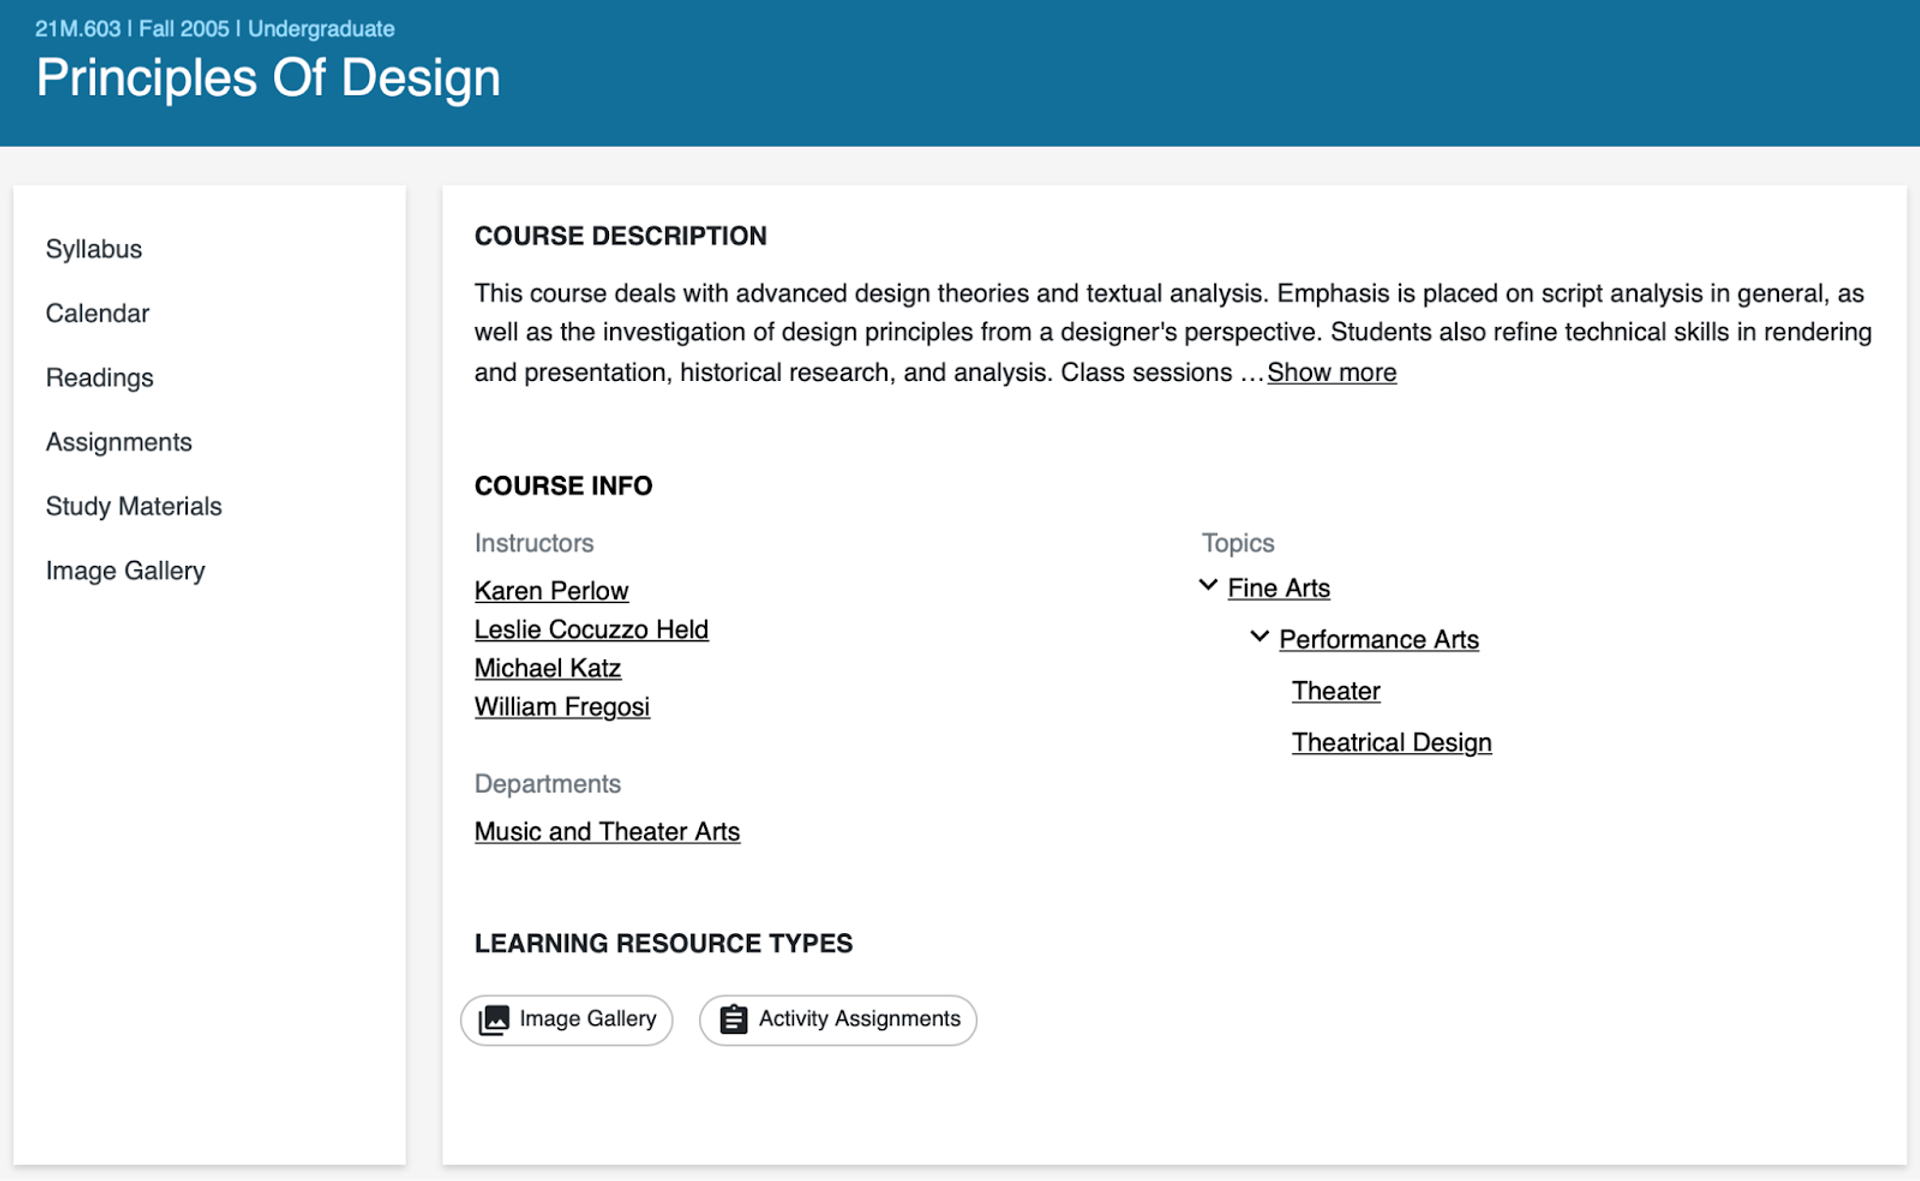The height and width of the screenshot is (1181, 1920).
Task: Select instructor Karen Perlow
Action: pos(551,590)
